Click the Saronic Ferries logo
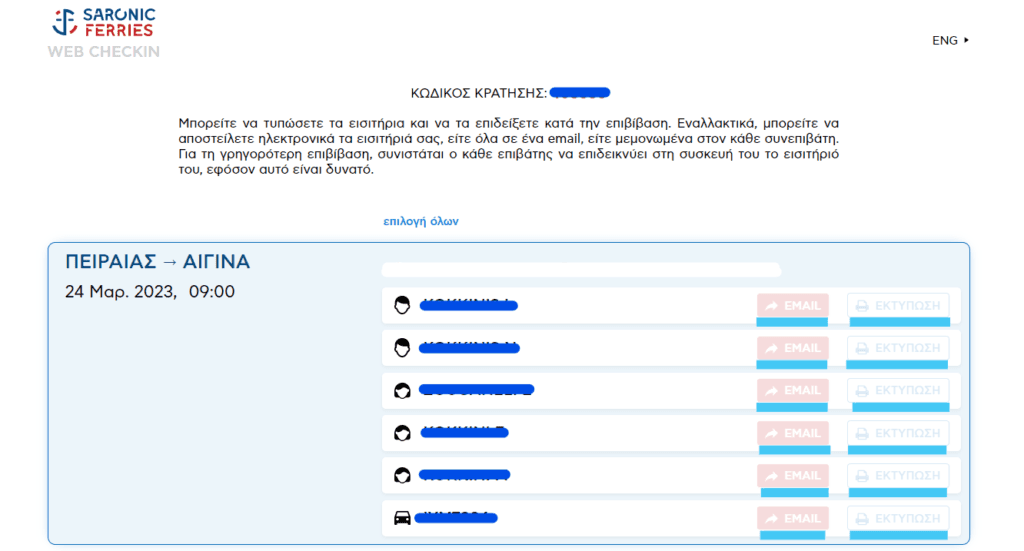The image size is (1024, 551). (x=104, y=23)
